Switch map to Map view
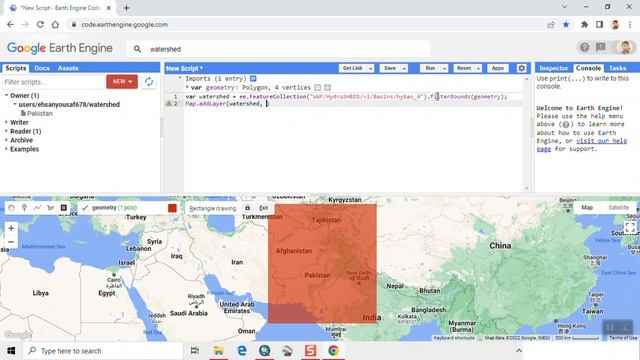Image resolution: width=640 pixels, height=360 pixels. pyautogui.click(x=587, y=207)
